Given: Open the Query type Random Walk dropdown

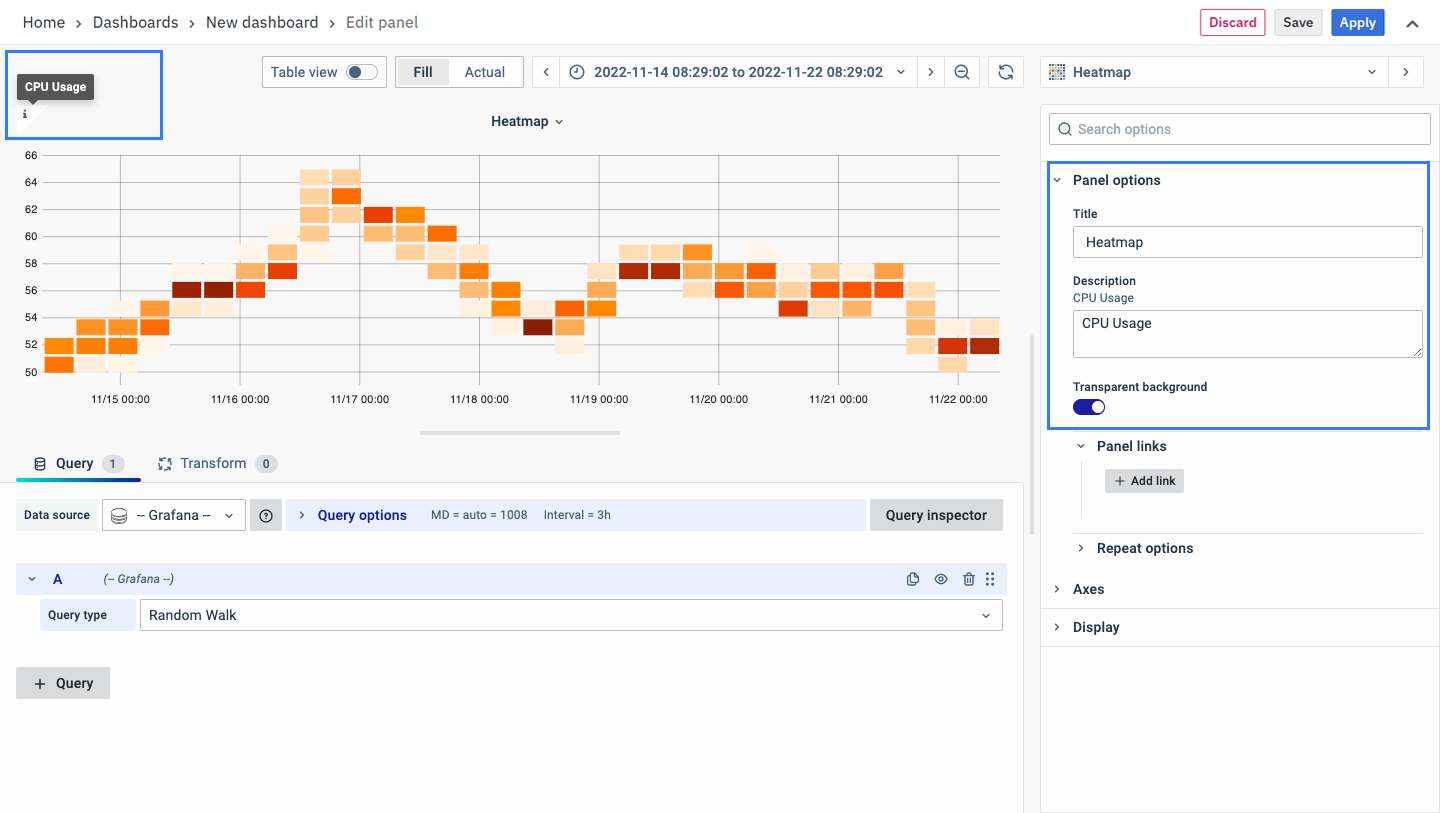Looking at the screenshot, I should [570, 615].
